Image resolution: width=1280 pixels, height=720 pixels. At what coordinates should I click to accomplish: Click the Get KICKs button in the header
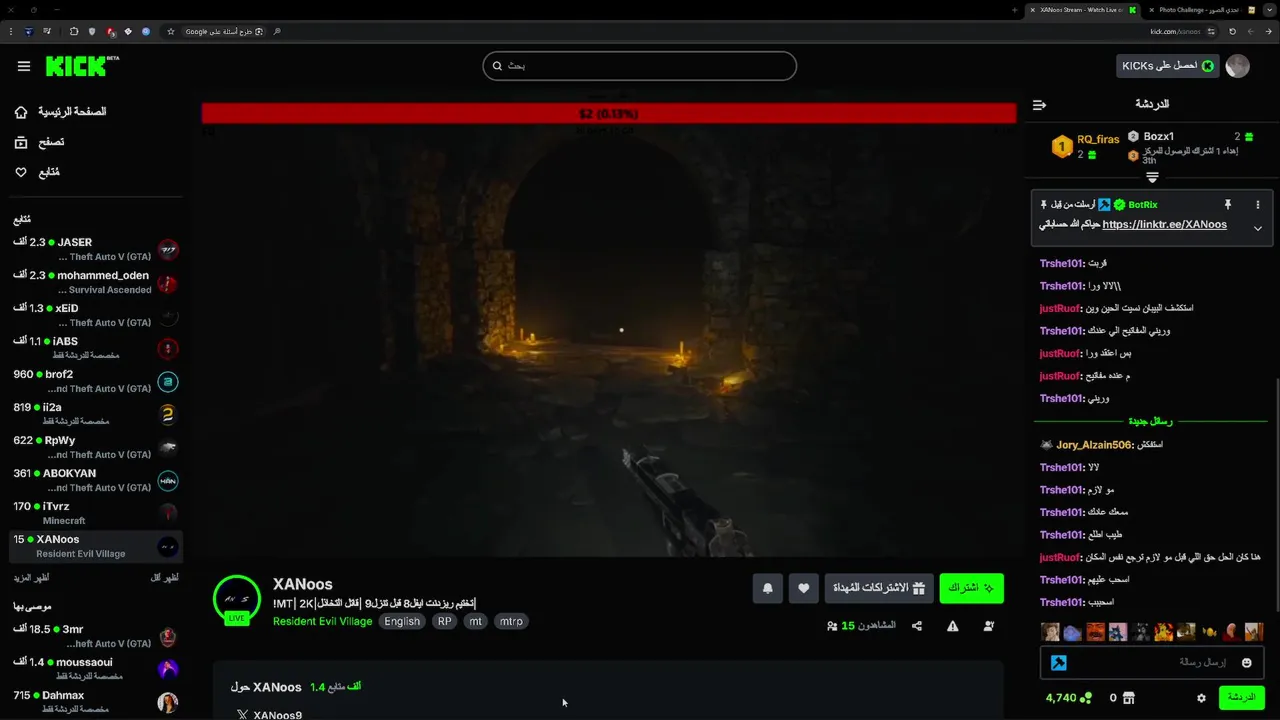tap(1167, 66)
